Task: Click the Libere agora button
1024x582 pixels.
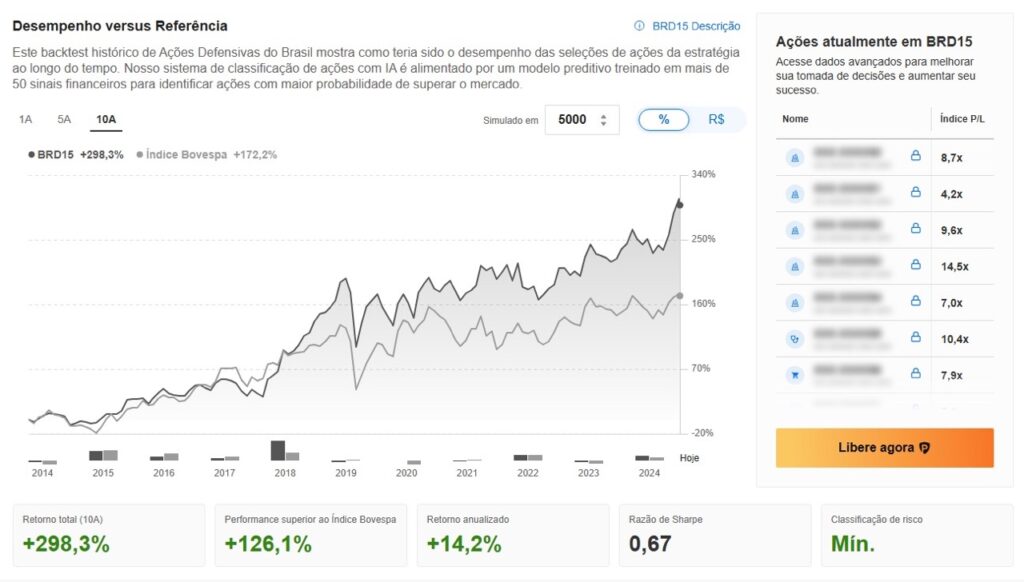Action: 884,447
